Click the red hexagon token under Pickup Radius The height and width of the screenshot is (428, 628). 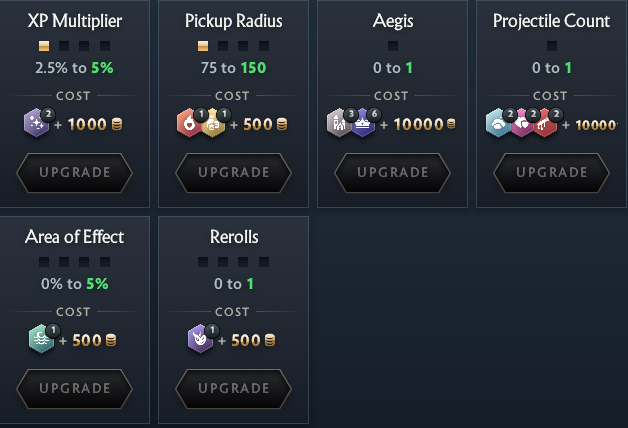(x=188, y=123)
